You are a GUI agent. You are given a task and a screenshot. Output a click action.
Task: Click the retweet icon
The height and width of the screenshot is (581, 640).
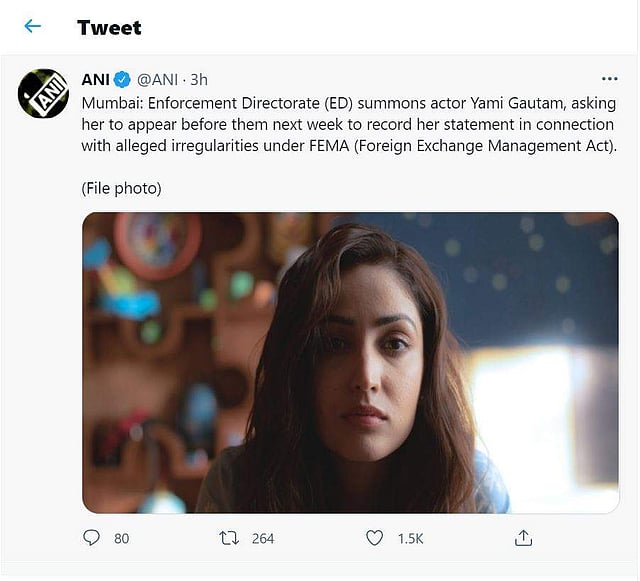[229, 538]
